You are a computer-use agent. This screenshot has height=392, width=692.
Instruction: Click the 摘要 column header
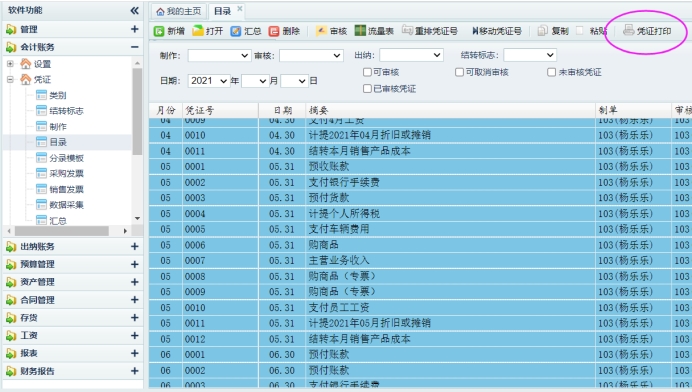click(x=451, y=110)
